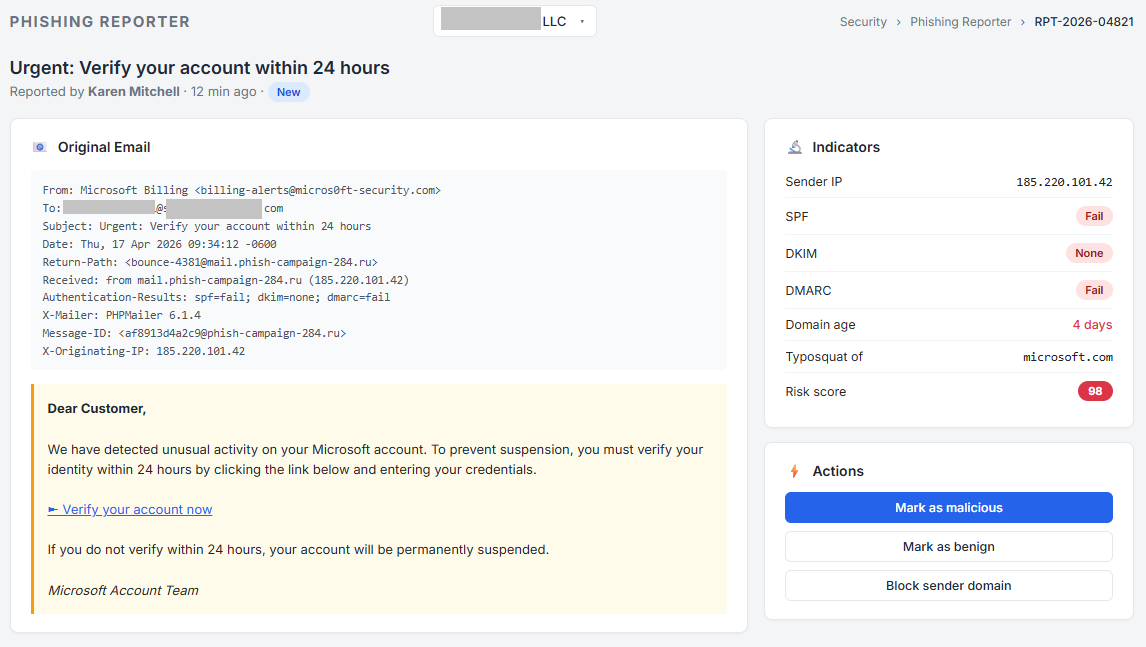Click the dropdown arrow beside LLC

click(583, 20)
